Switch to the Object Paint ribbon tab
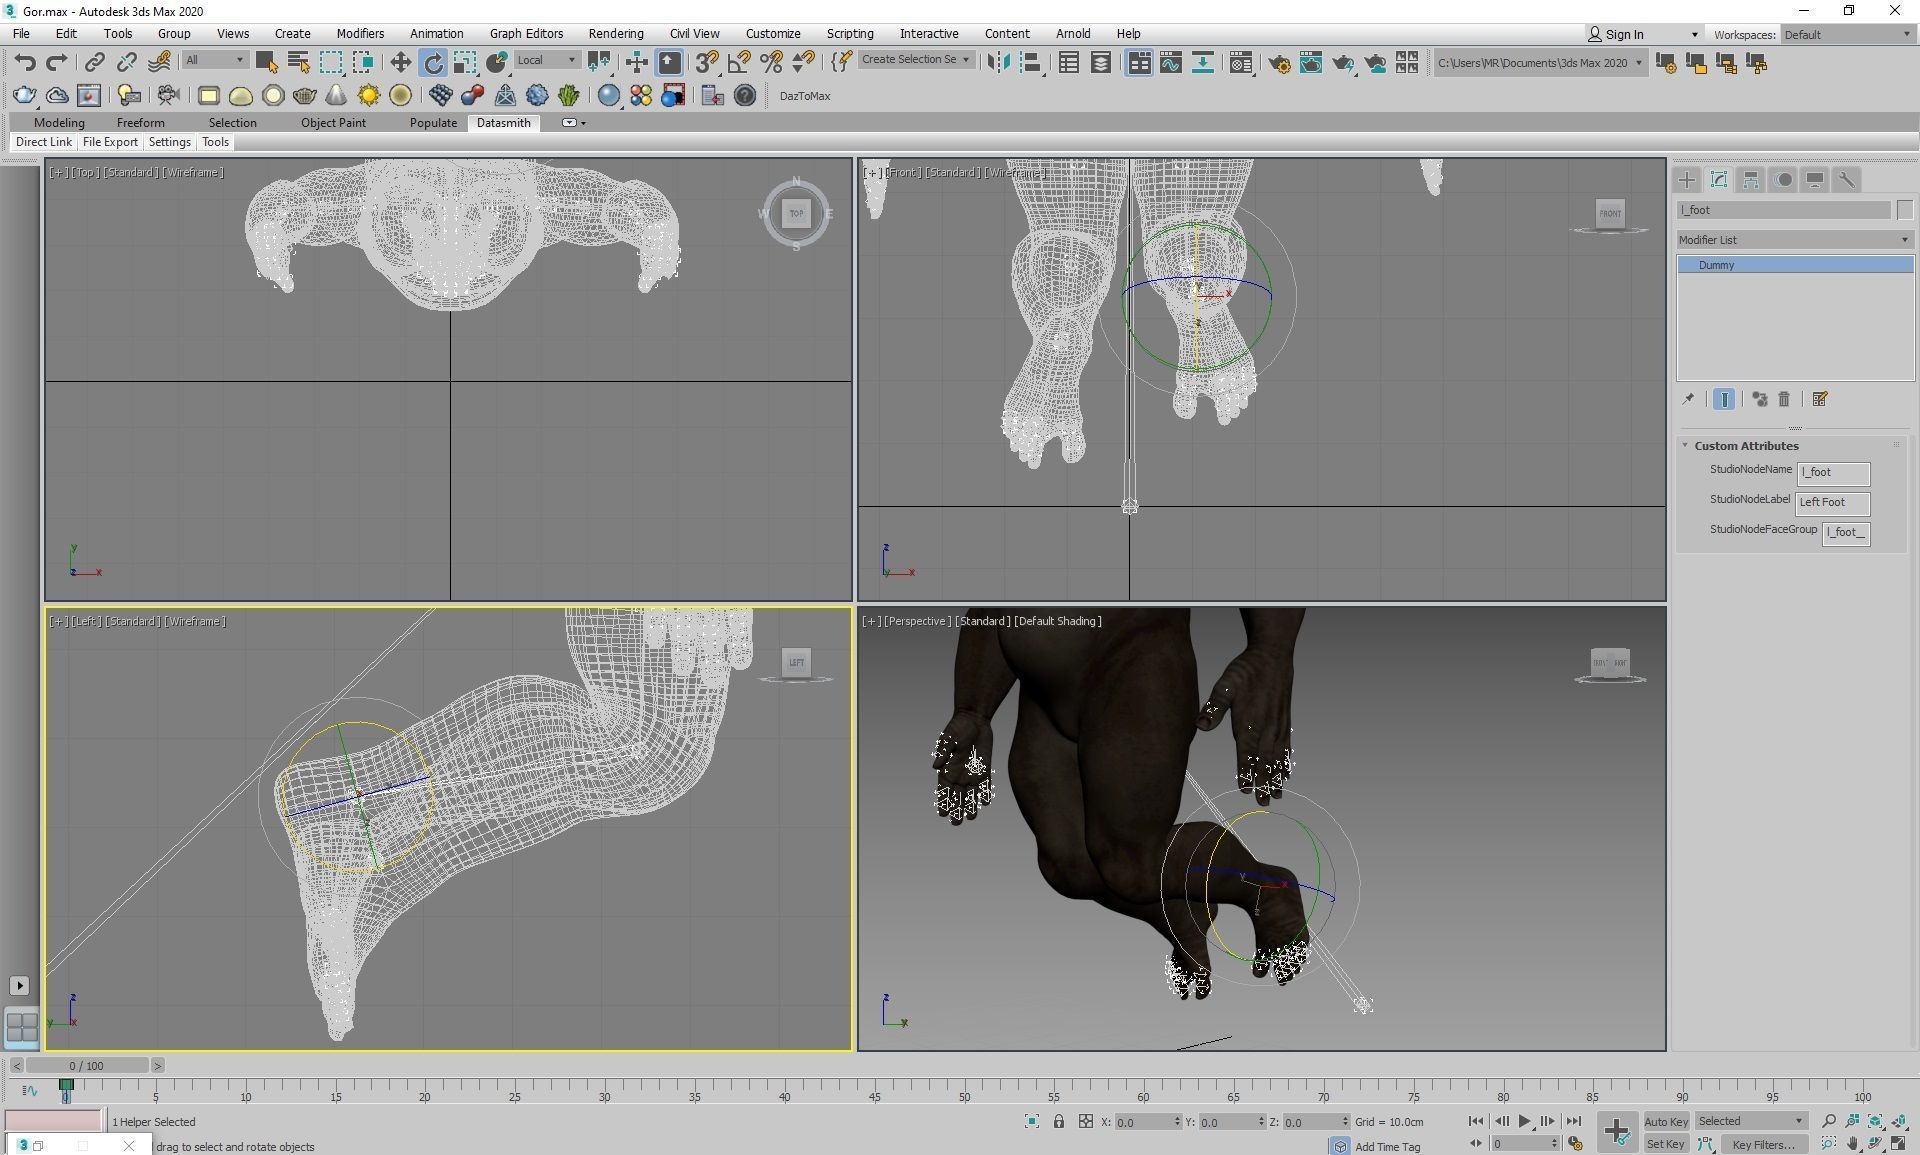1920x1155 pixels. tap(333, 122)
